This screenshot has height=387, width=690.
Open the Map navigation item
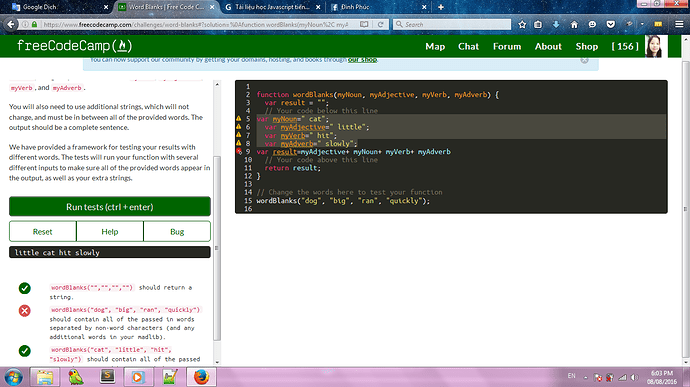coord(435,46)
